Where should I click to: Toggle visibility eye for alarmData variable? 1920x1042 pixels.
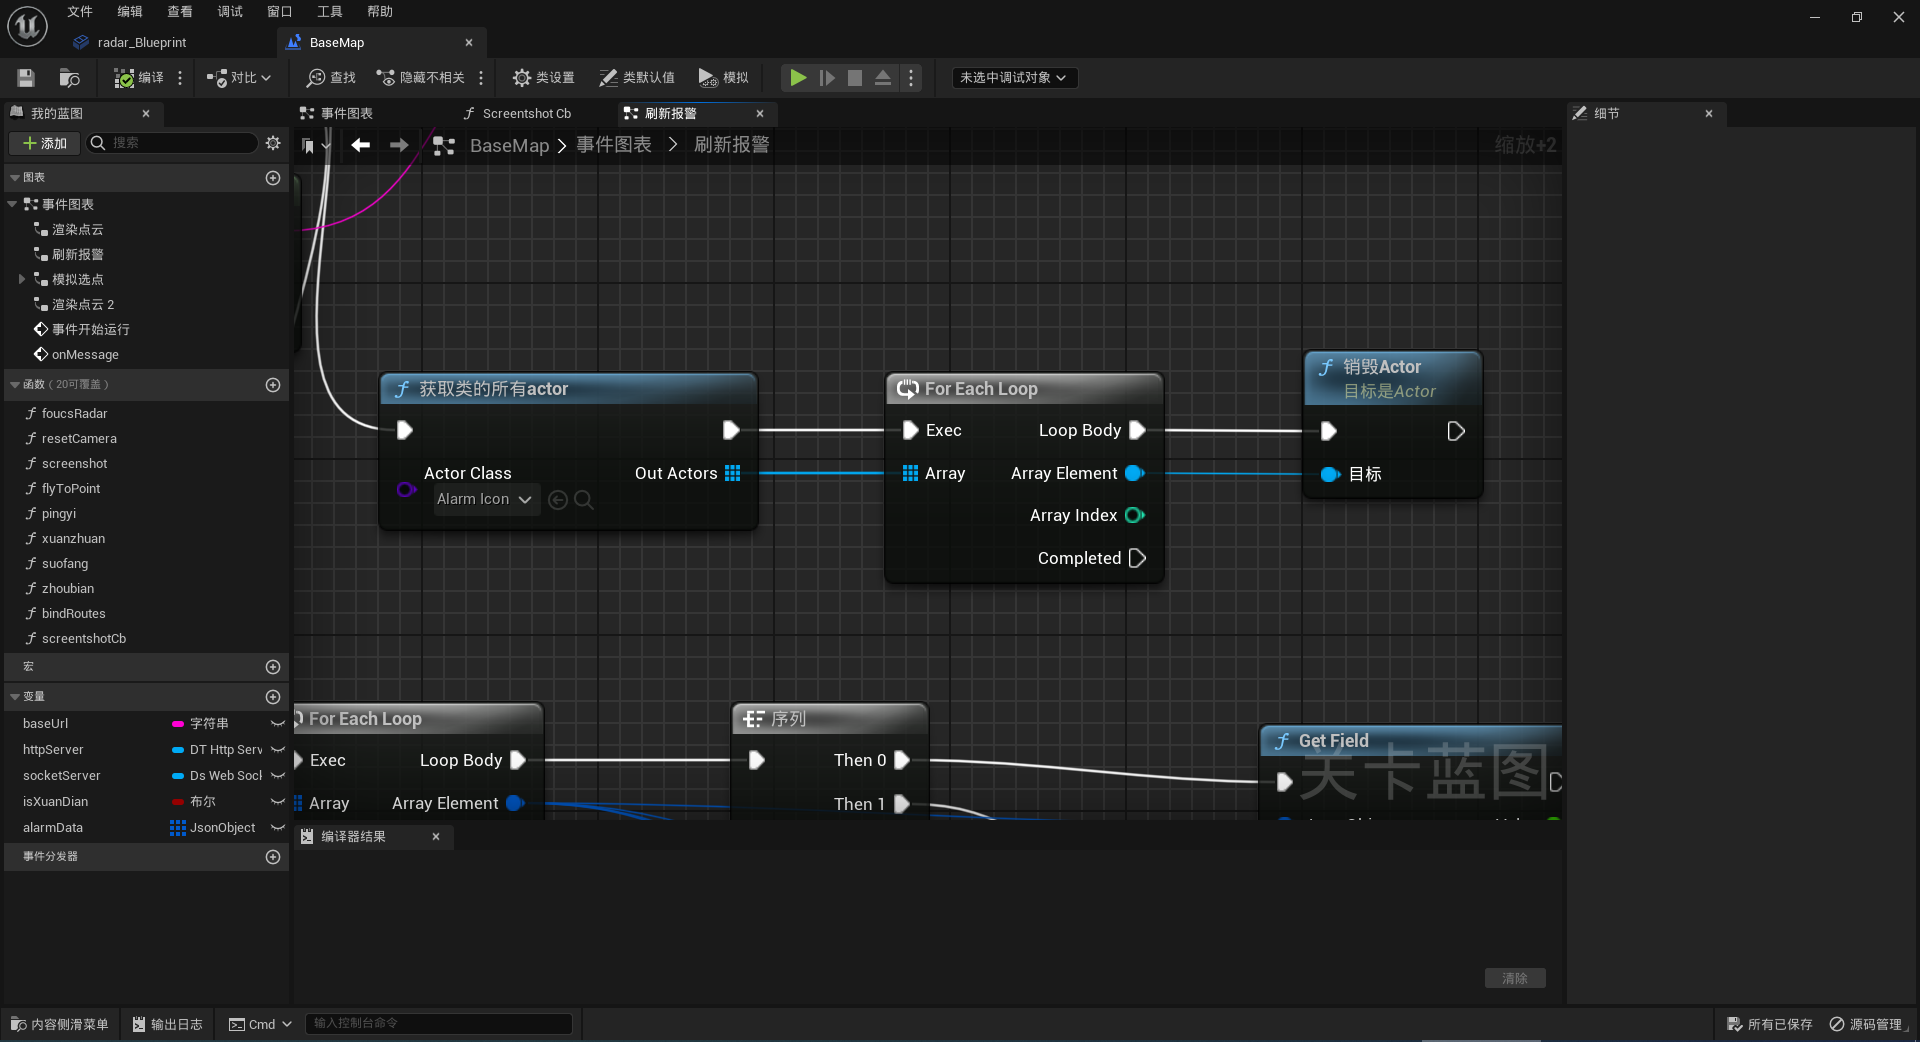278,828
